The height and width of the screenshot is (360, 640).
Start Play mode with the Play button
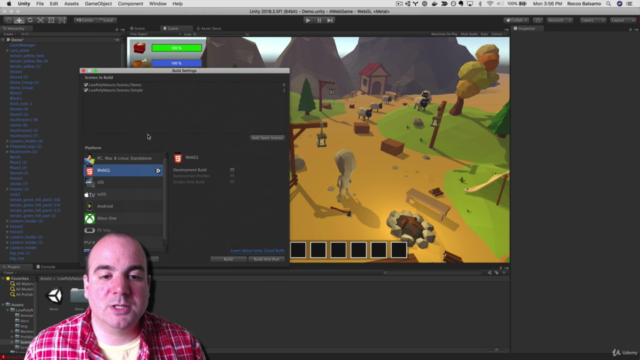(308, 20)
